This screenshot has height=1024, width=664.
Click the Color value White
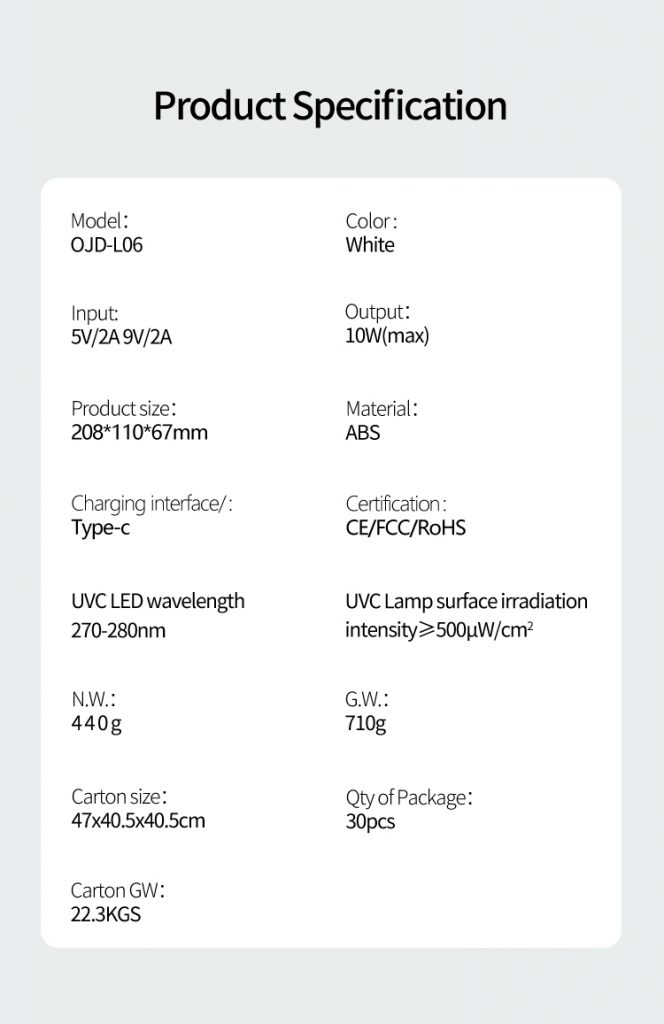tap(370, 245)
